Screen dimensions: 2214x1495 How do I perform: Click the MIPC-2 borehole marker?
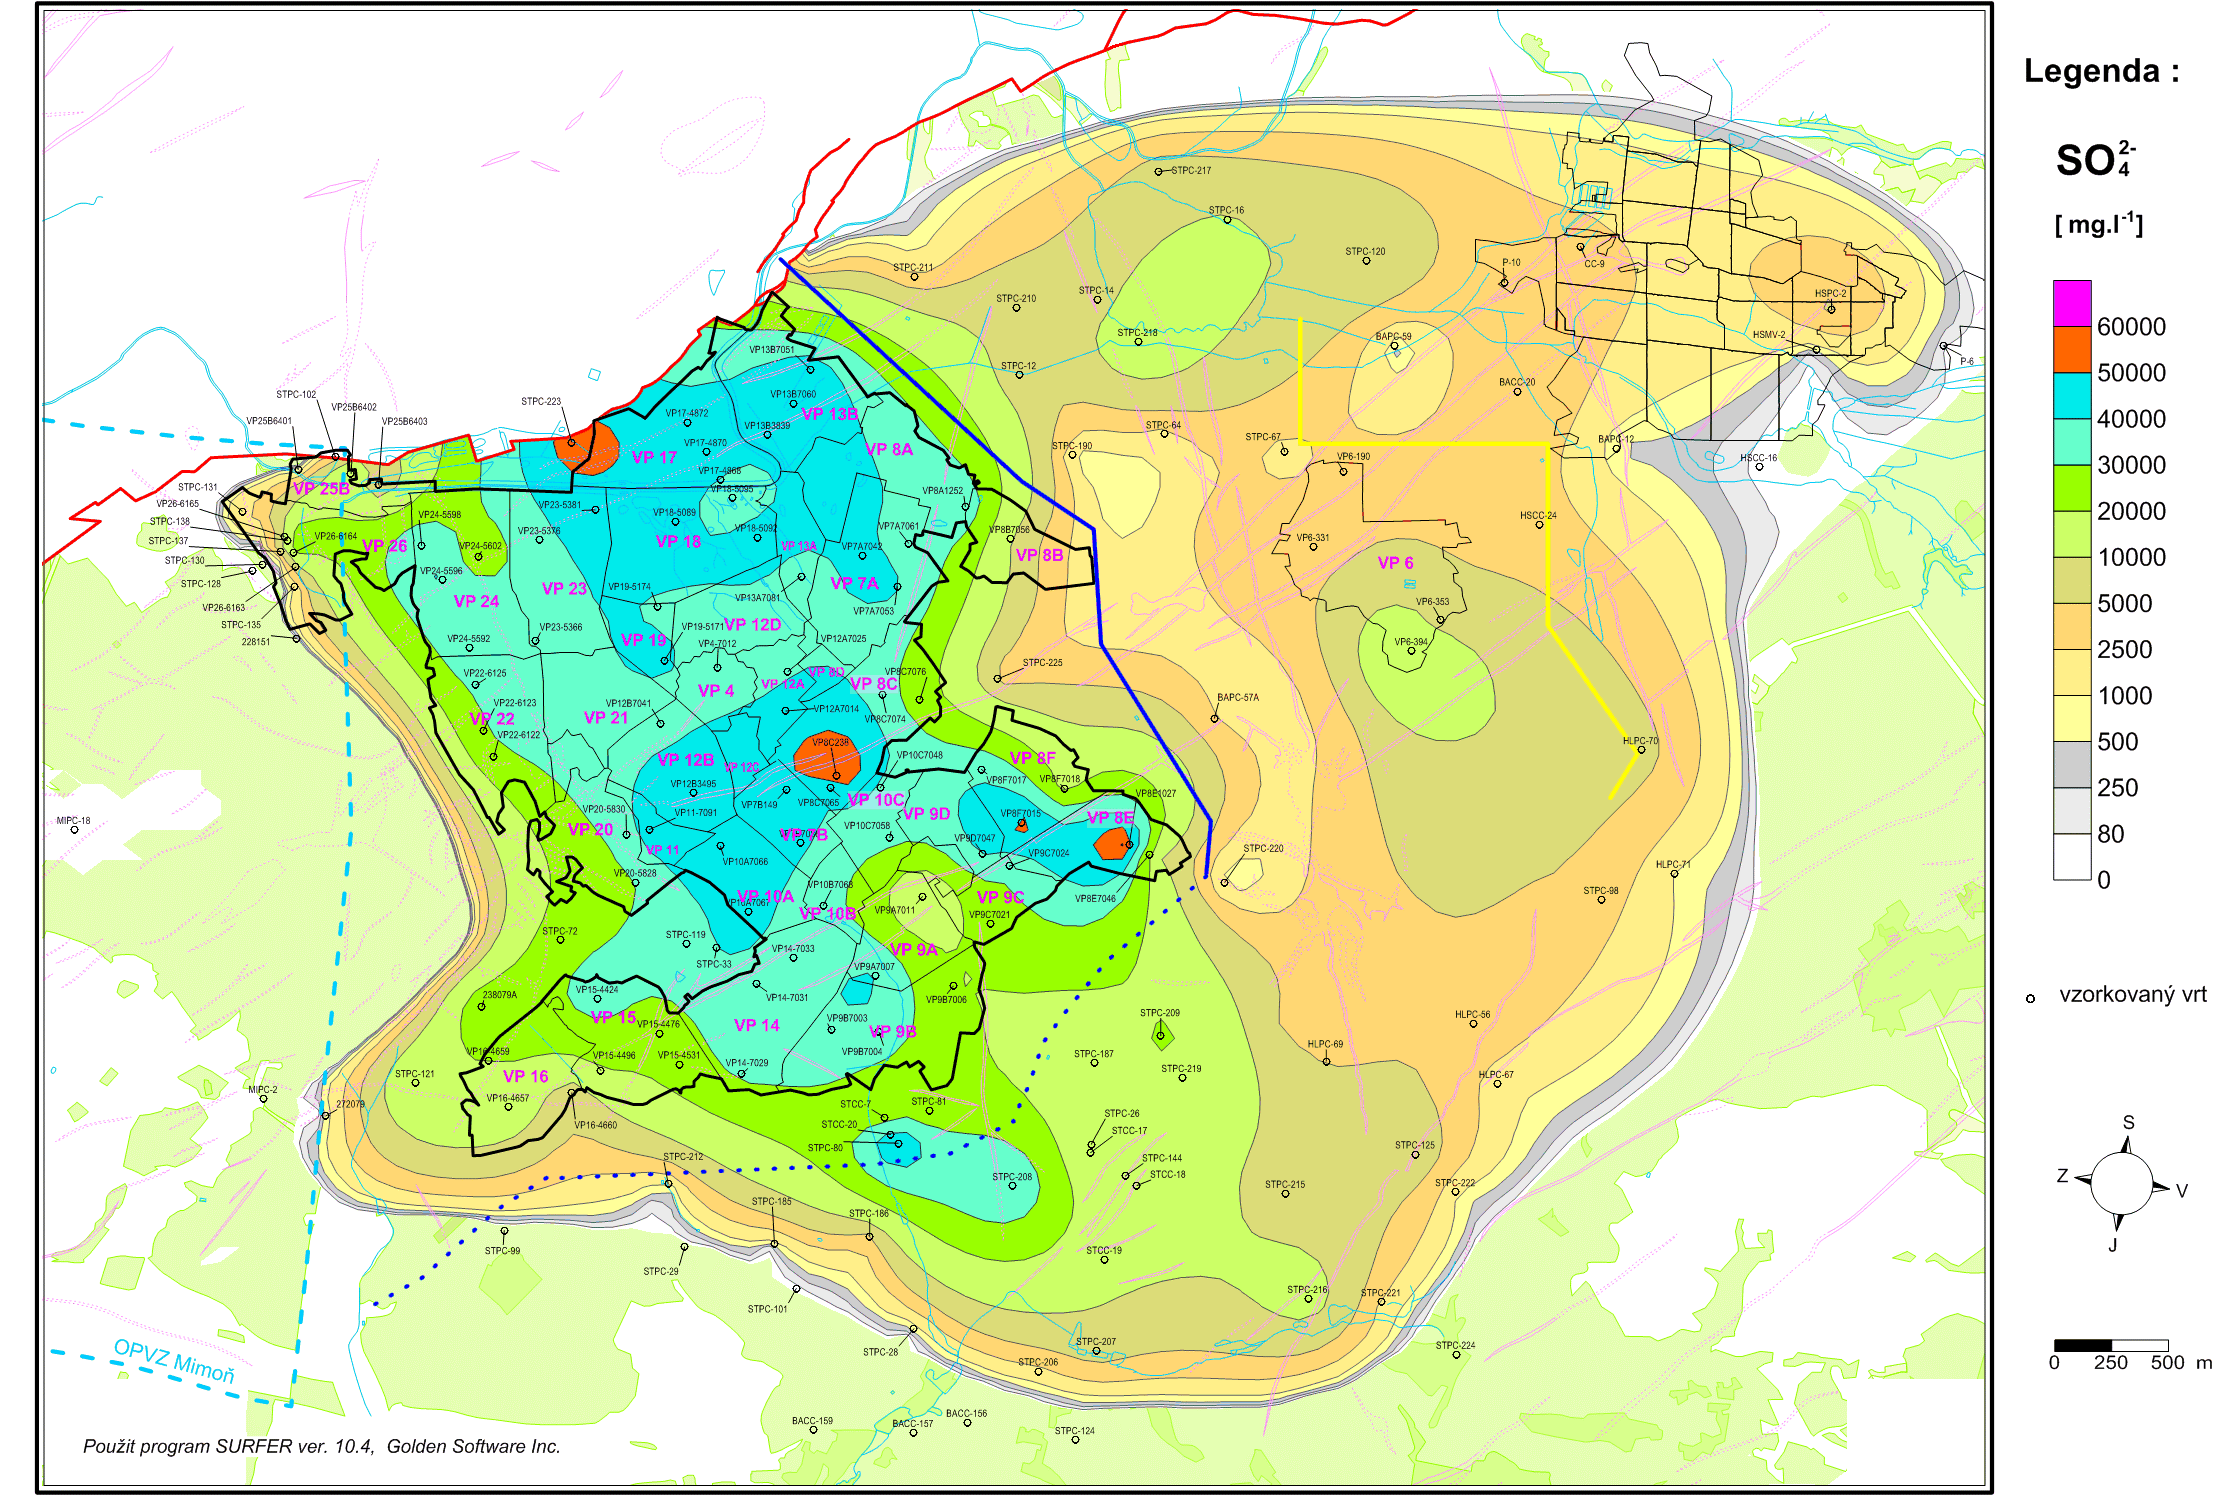263,1099
